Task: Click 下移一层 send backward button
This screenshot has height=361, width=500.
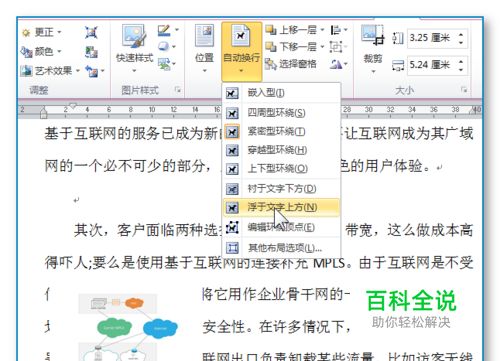Action: coord(291,47)
